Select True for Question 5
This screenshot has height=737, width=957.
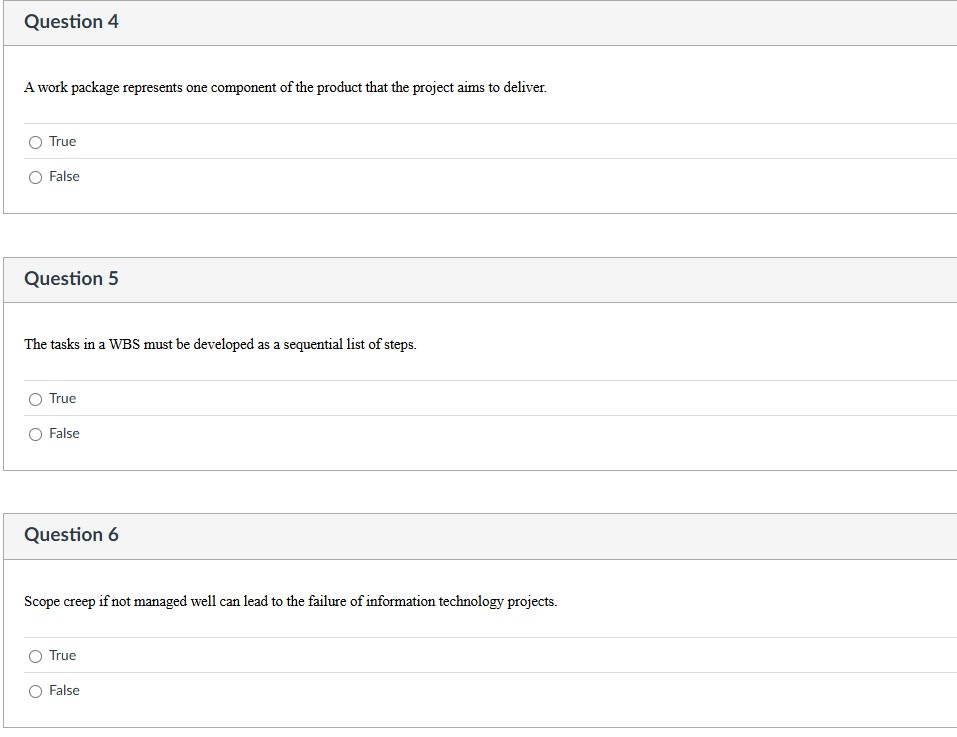tap(35, 398)
